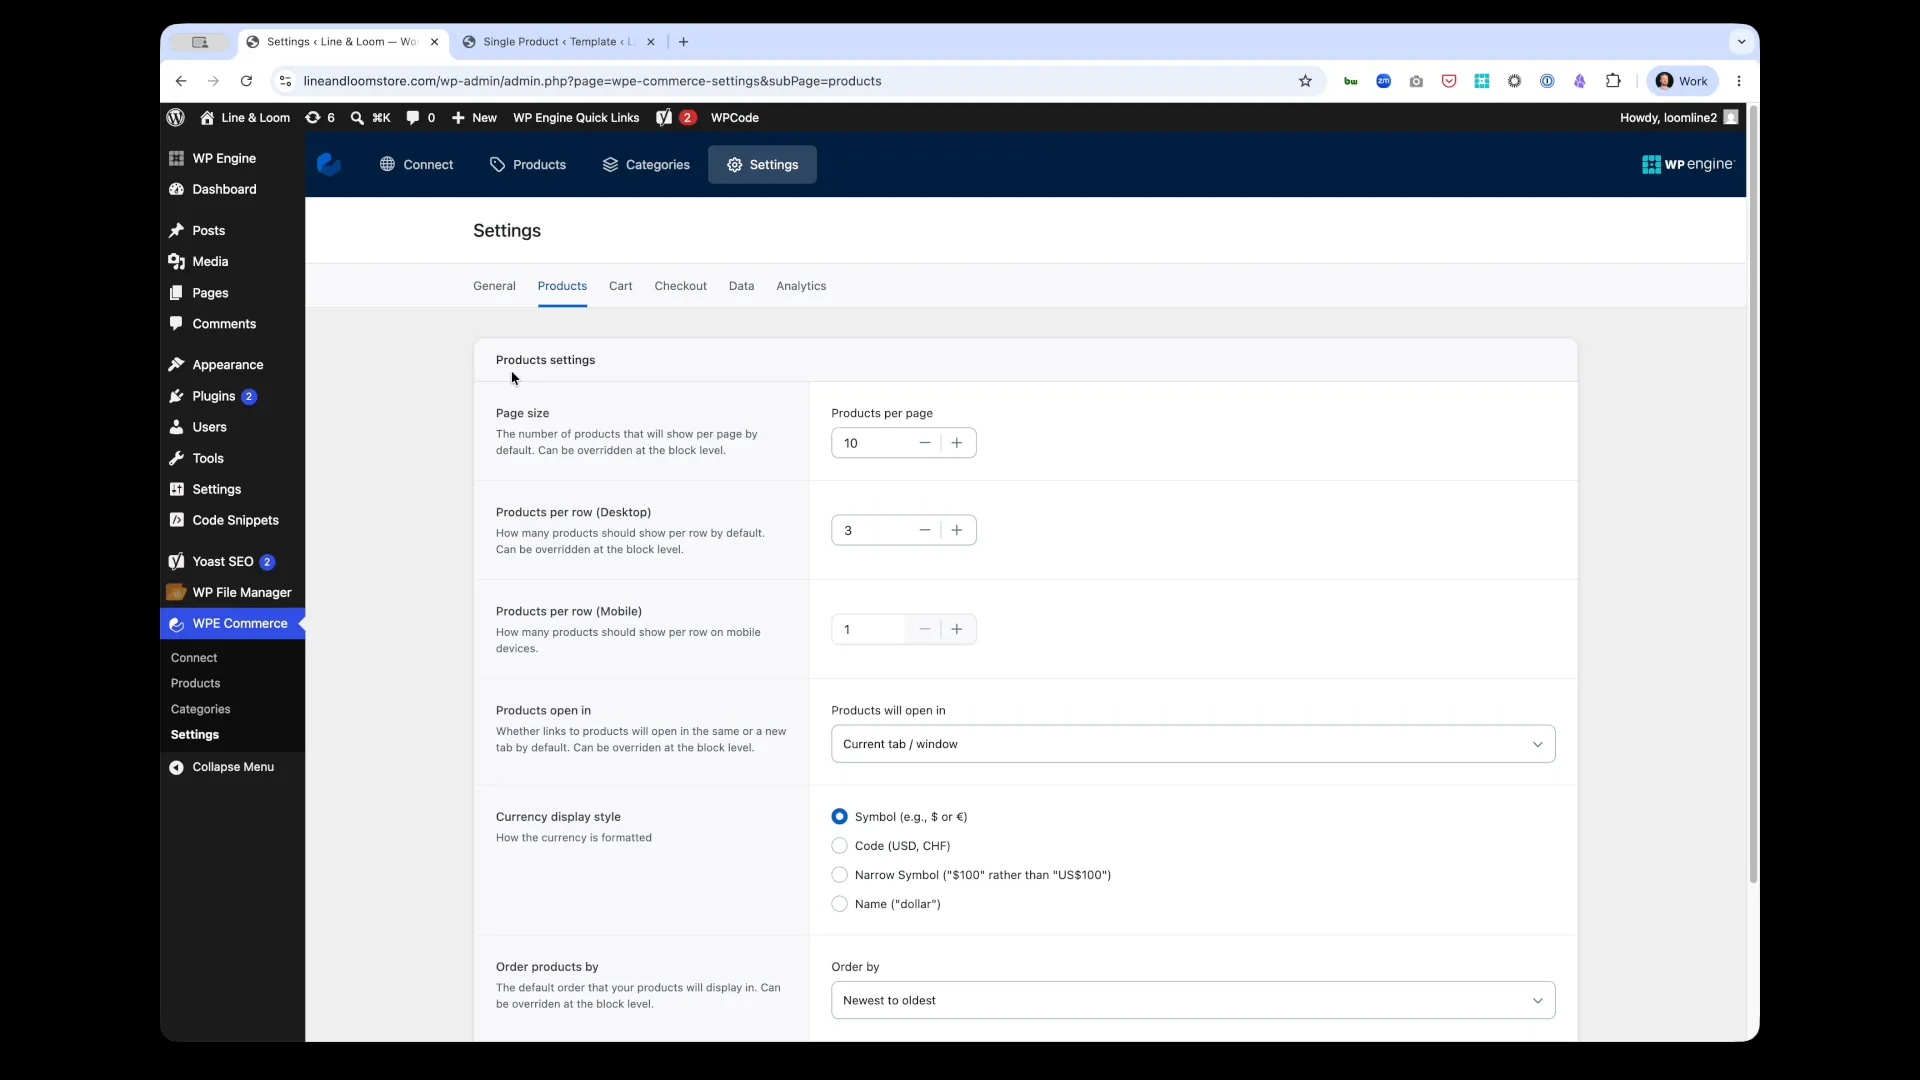Open Howdy, loomline2 account menu
This screenshot has width=1920, height=1080.
pyautogui.click(x=1679, y=118)
